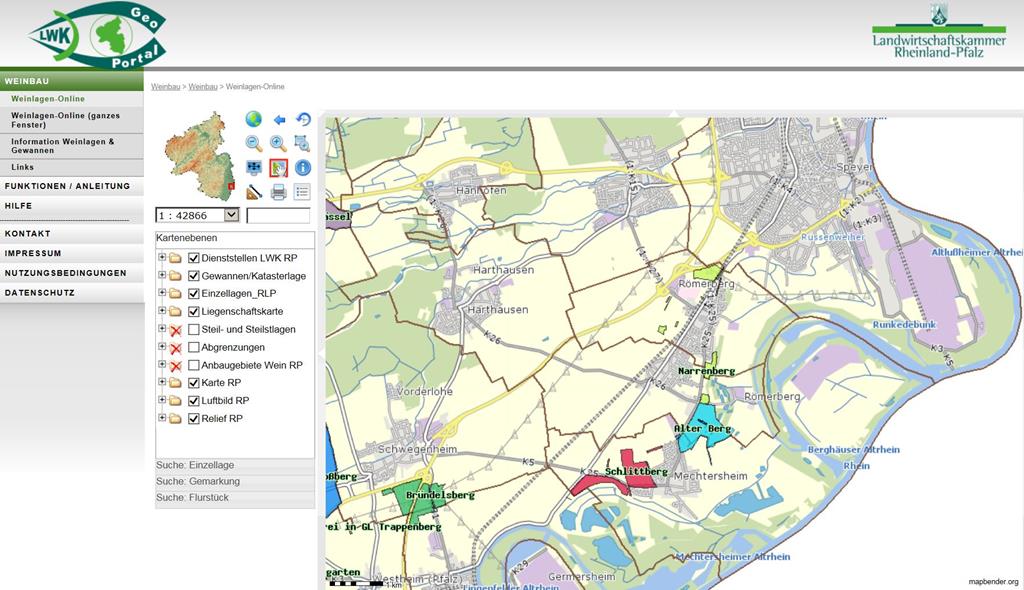Click folder icon of Relief RP layer
The image size is (1024, 590).
pos(175,419)
